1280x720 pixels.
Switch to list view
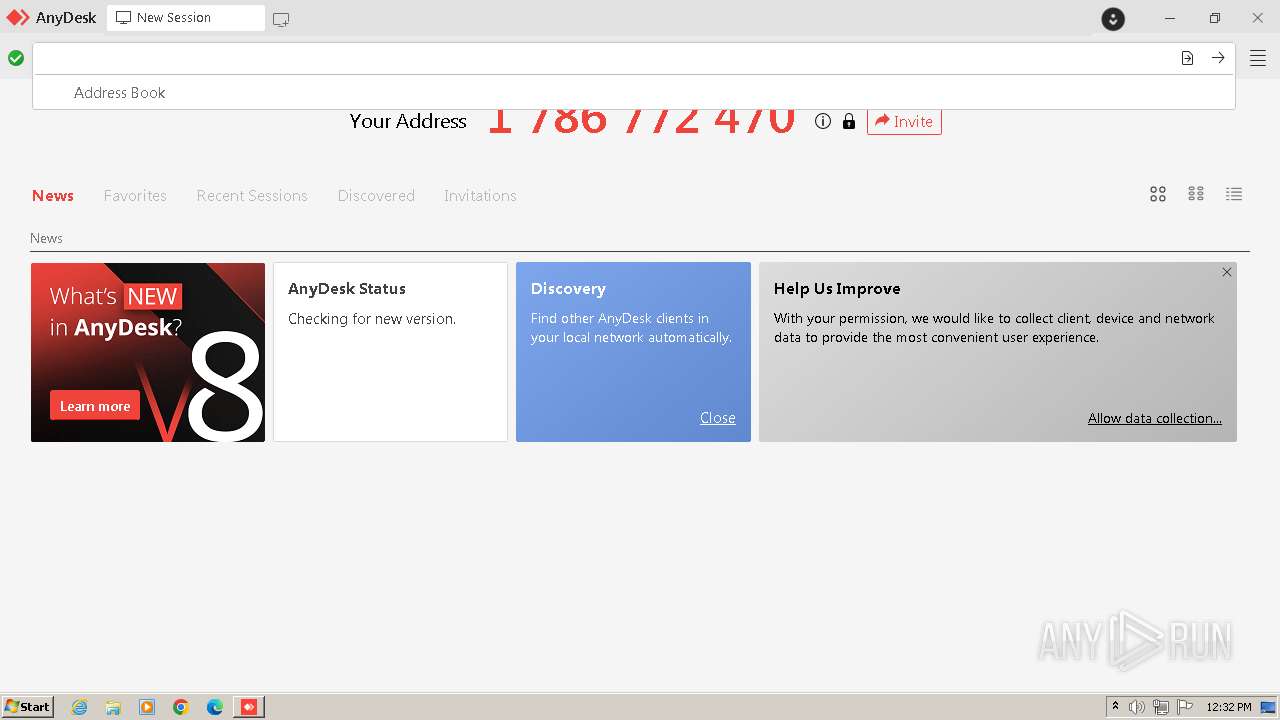pyautogui.click(x=1234, y=194)
